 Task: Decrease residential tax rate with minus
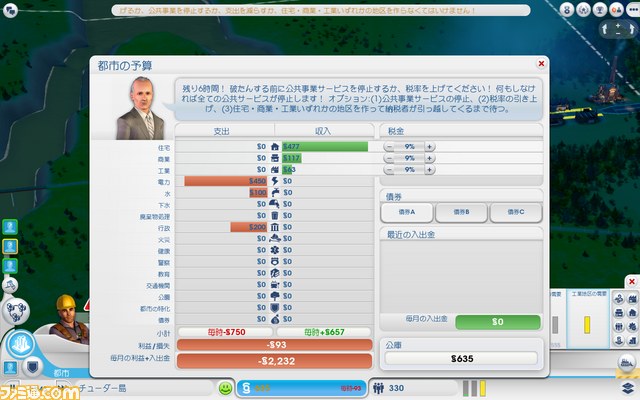point(389,147)
